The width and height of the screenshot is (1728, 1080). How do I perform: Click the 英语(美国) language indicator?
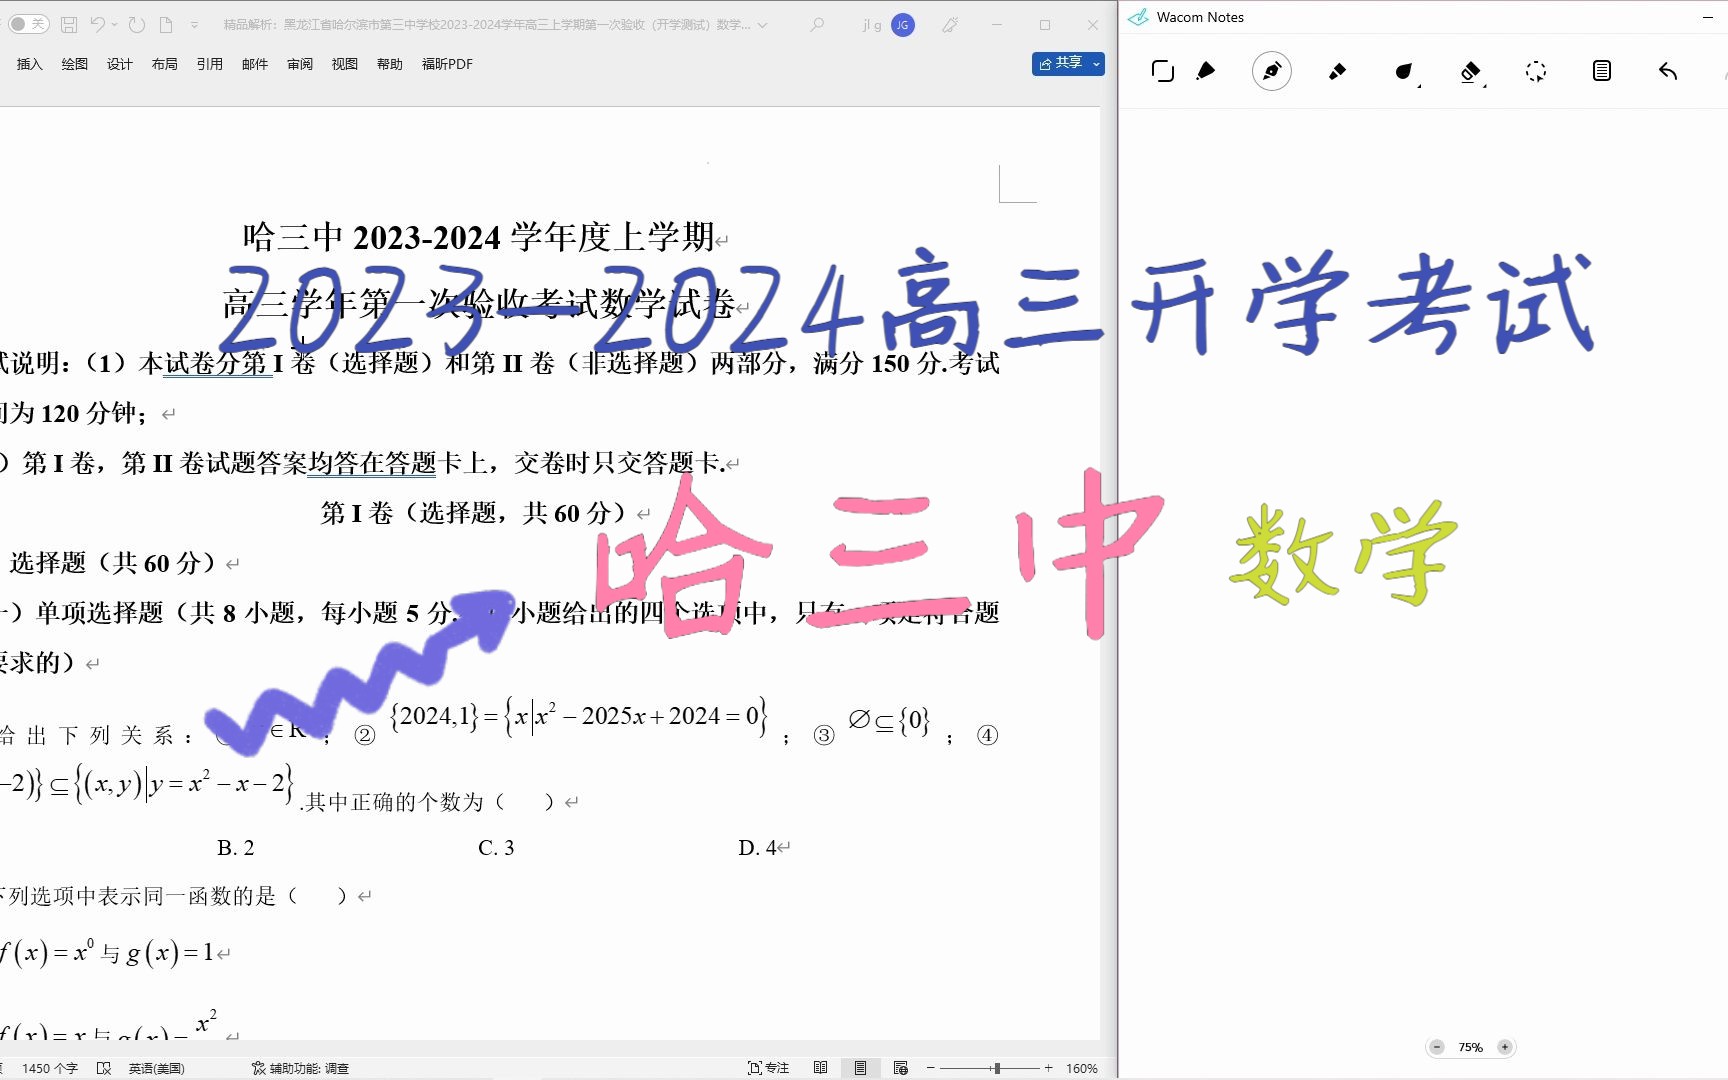point(156,1068)
